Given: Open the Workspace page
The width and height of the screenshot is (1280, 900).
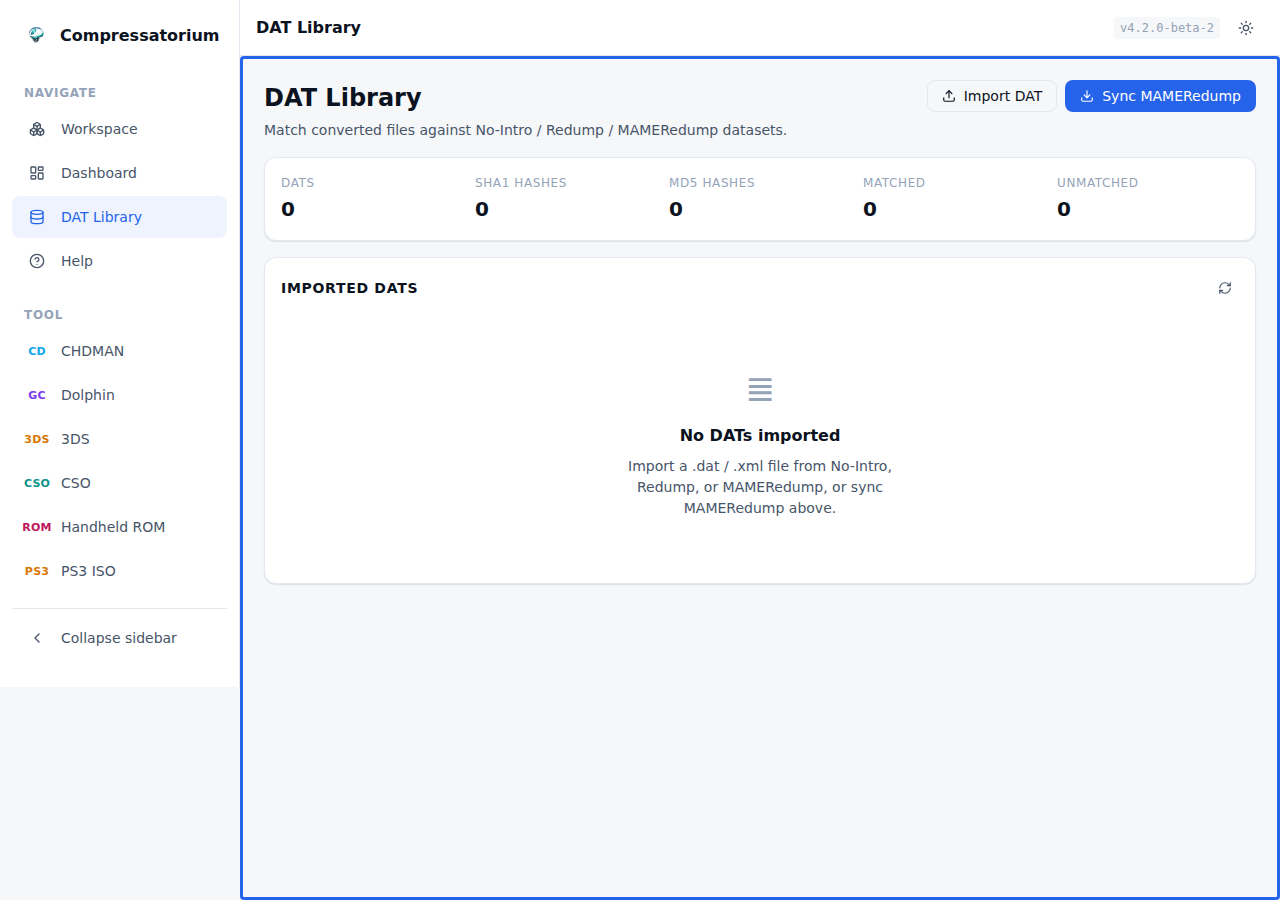Looking at the screenshot, I should tap(119, 129).
